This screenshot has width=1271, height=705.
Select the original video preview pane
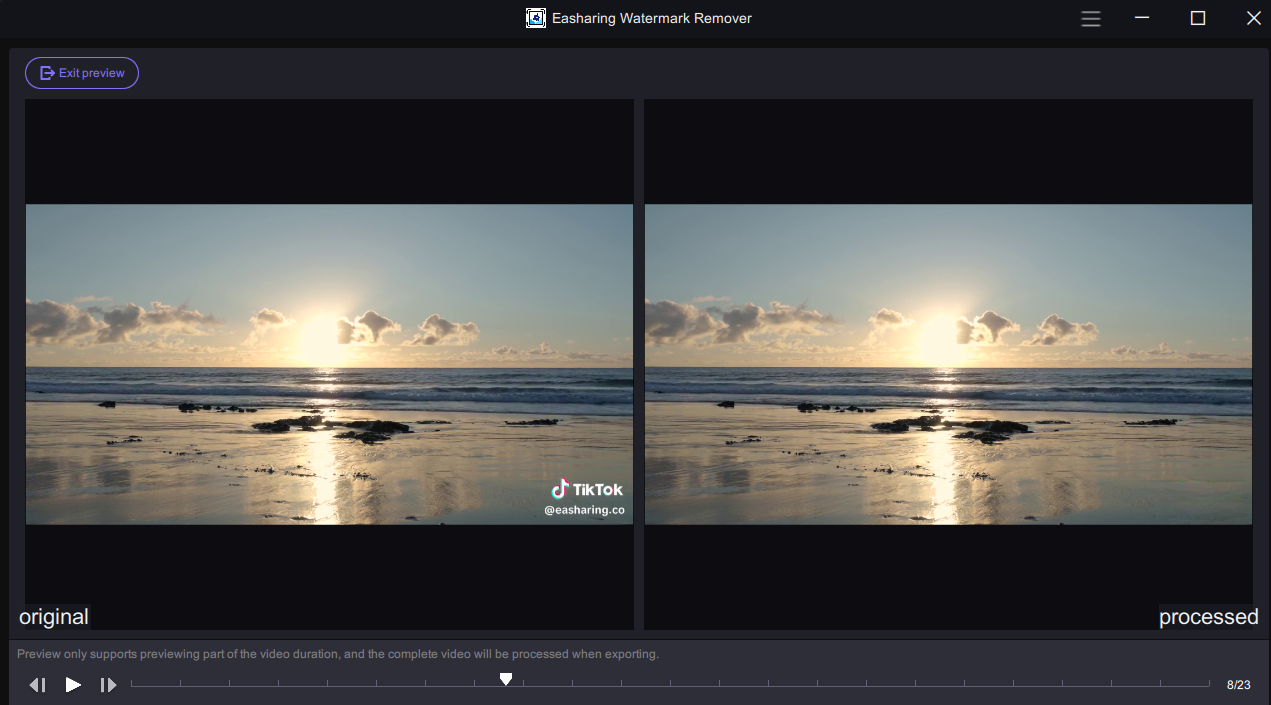(x=329, y=364)
